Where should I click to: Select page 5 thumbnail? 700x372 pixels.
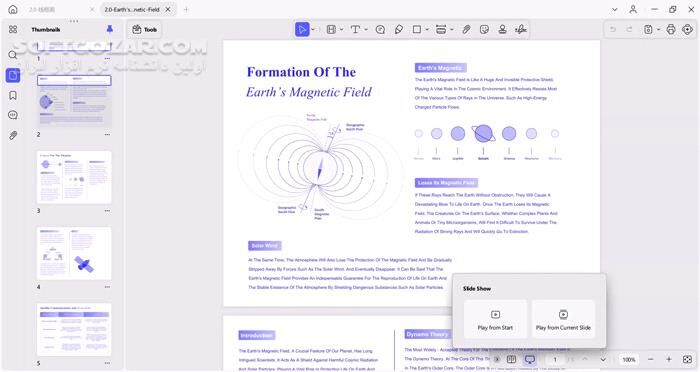tap(74, 330)
